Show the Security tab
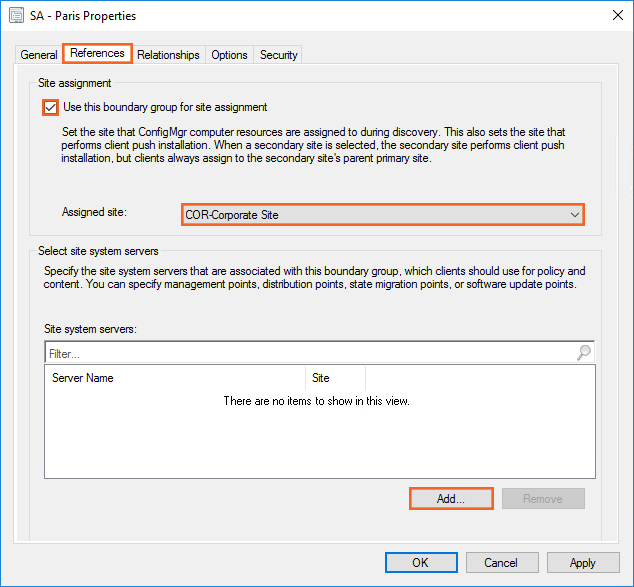This screenshot has height=587, width=634. coord(278,55)
